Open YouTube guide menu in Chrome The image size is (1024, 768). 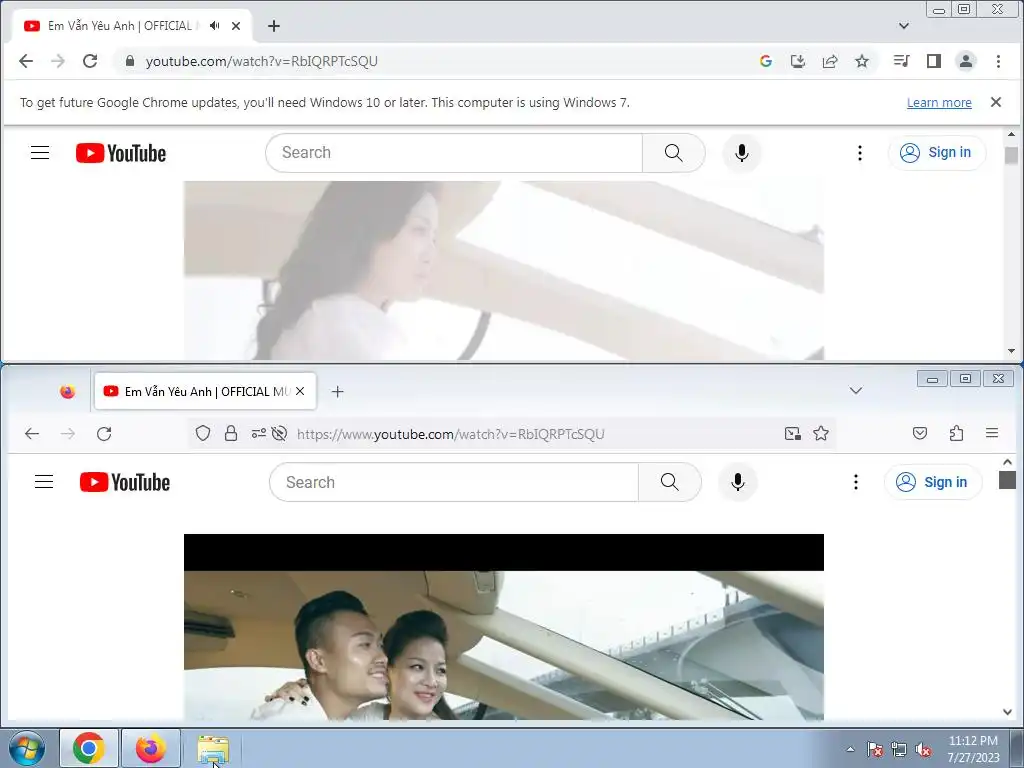pyautogui.click(x=40, y=153)
